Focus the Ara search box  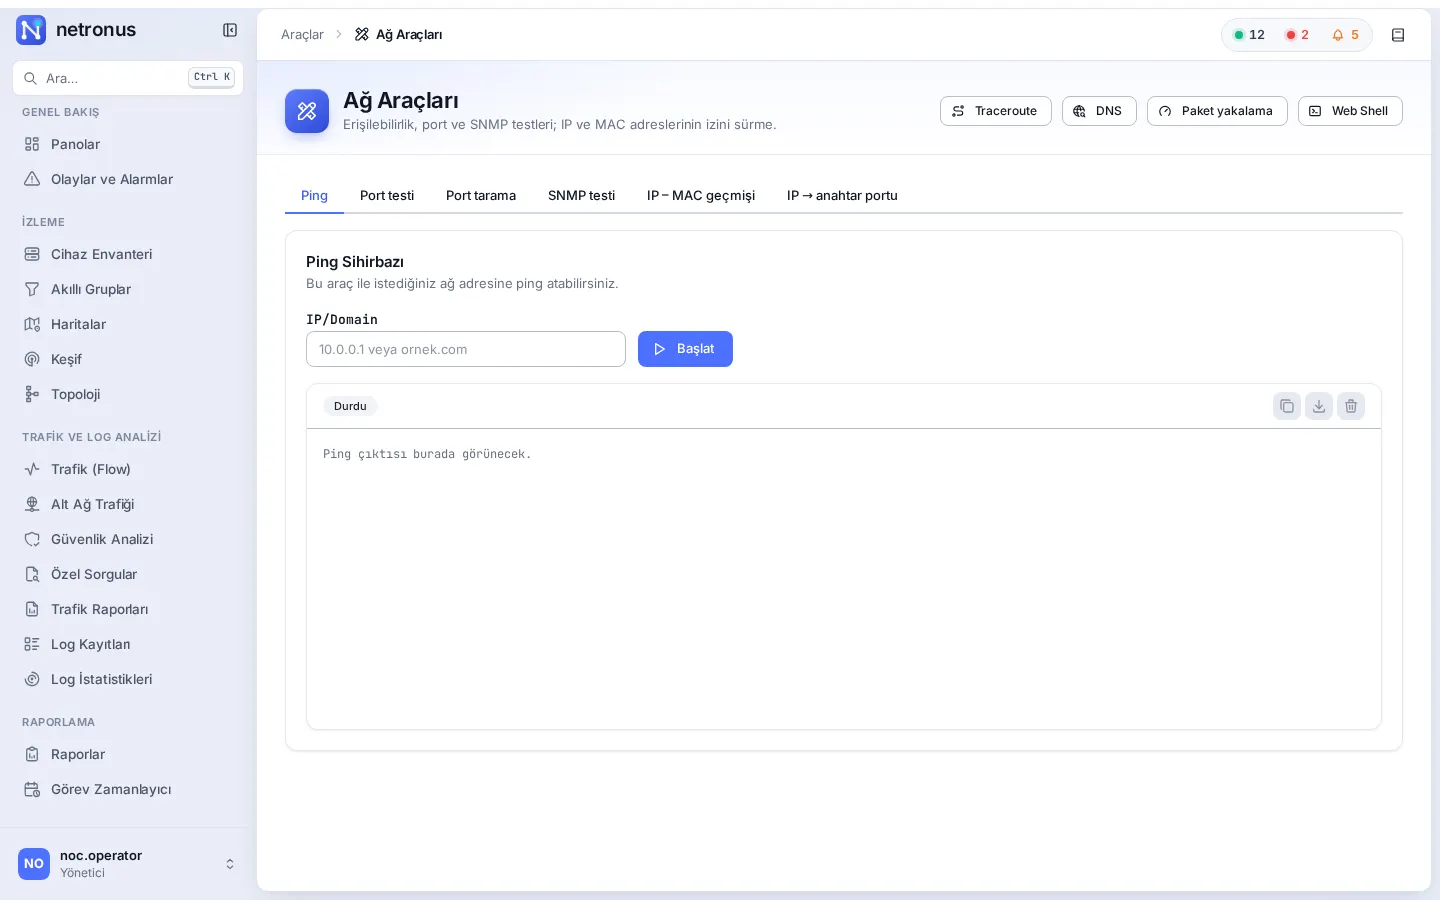coord(128,78)
